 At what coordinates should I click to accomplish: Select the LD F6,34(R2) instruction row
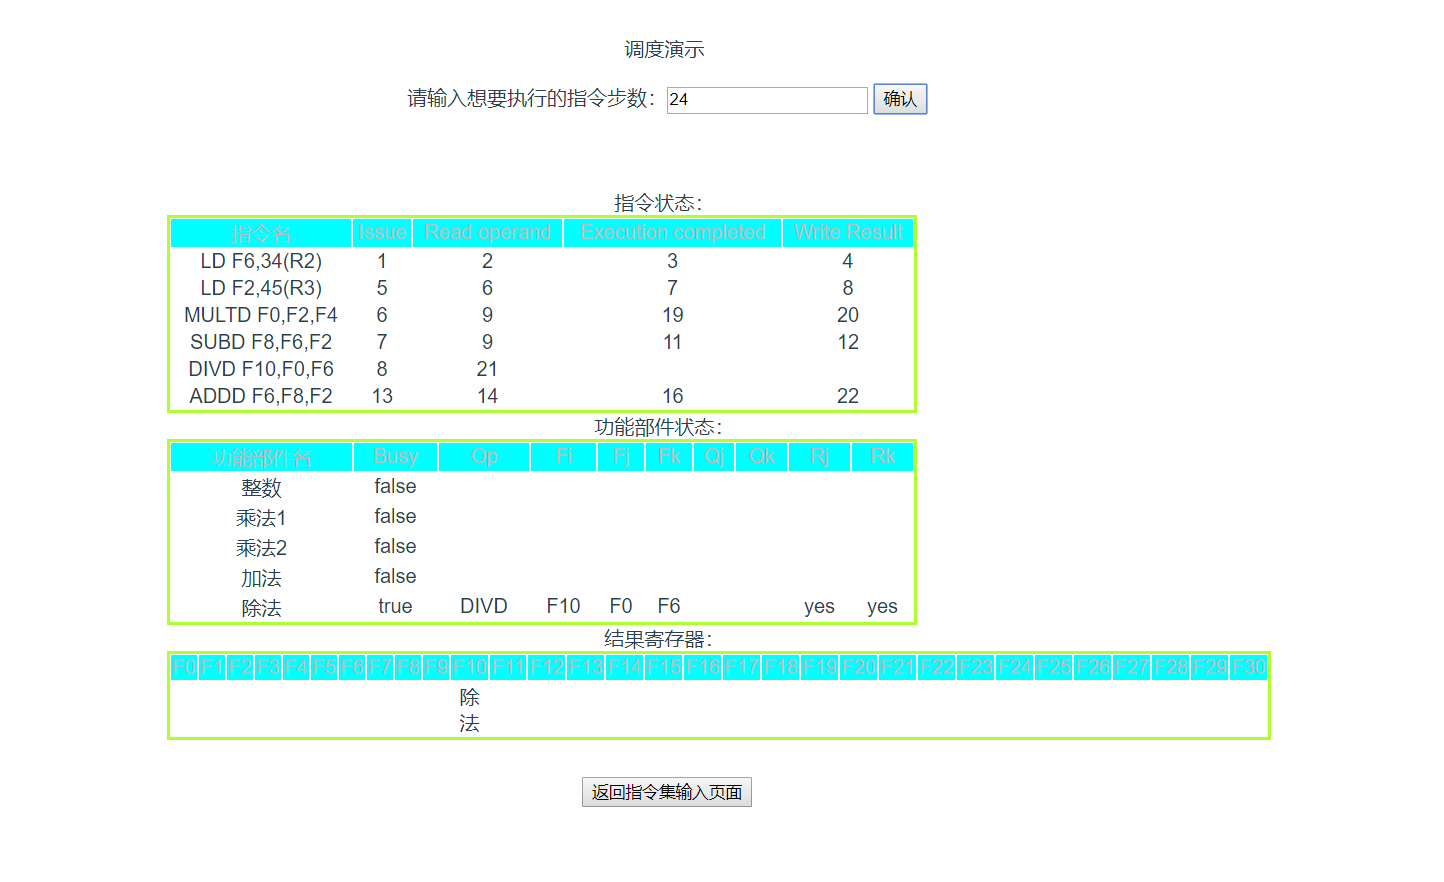point(261,261)
